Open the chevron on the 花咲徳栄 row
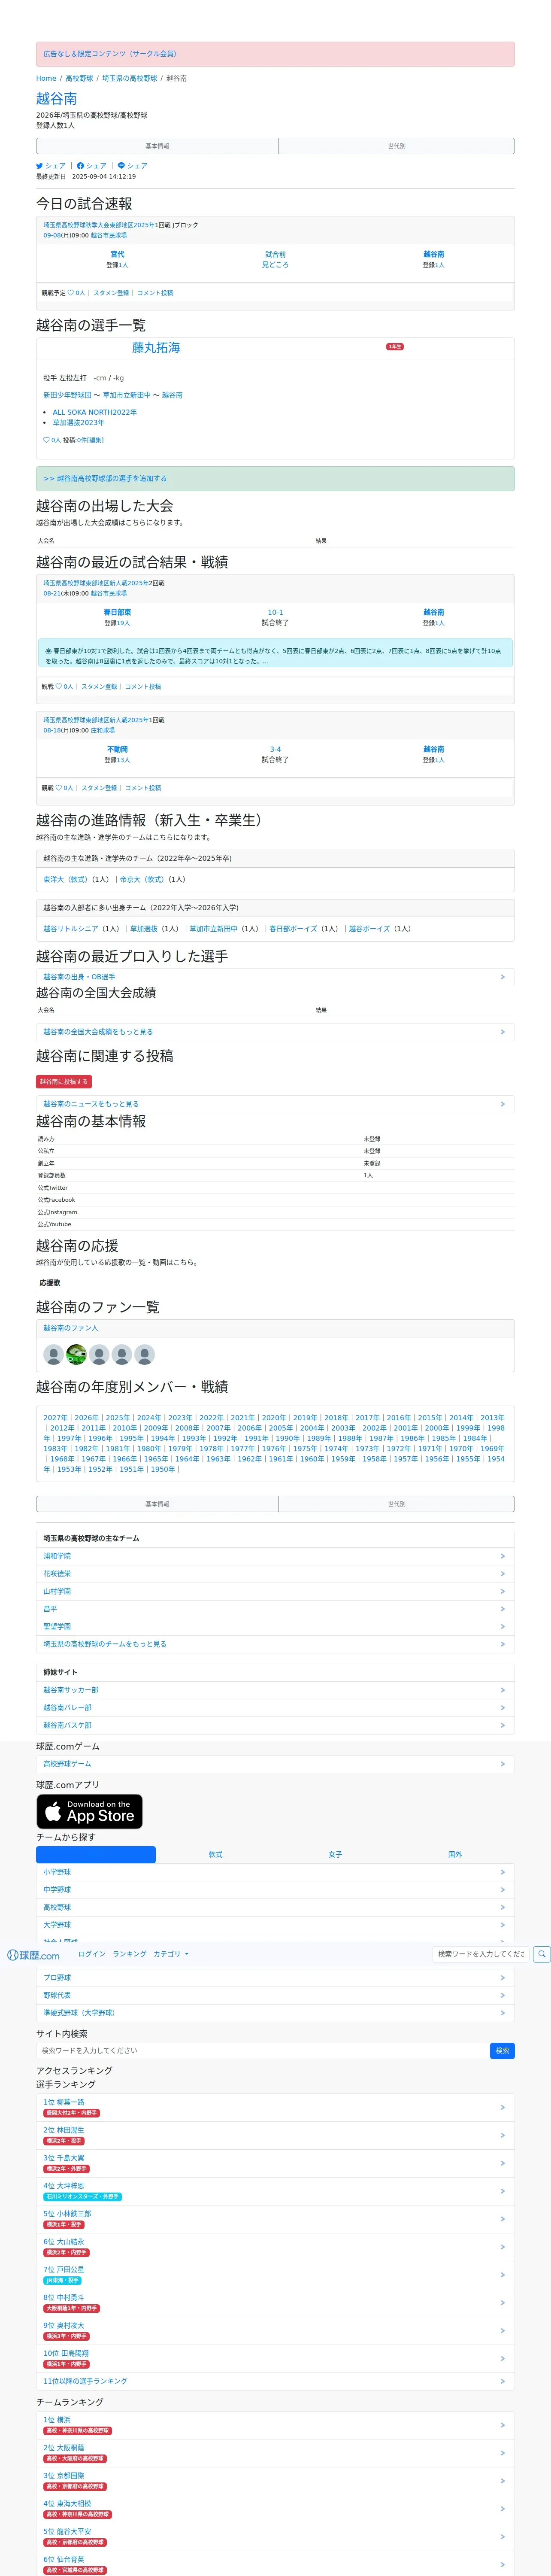Screen dimensions: 551x2576 coord(502,1574)
